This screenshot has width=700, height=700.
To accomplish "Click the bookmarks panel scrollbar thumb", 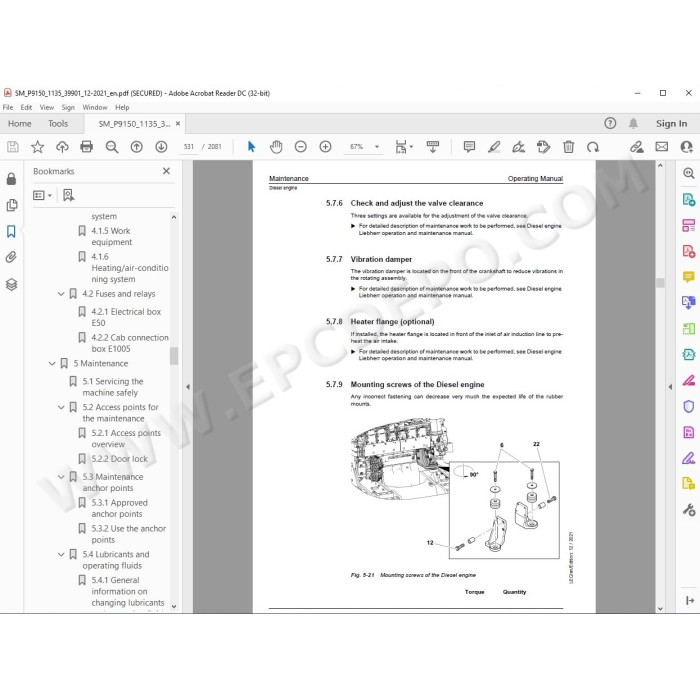I will (174, 356).
